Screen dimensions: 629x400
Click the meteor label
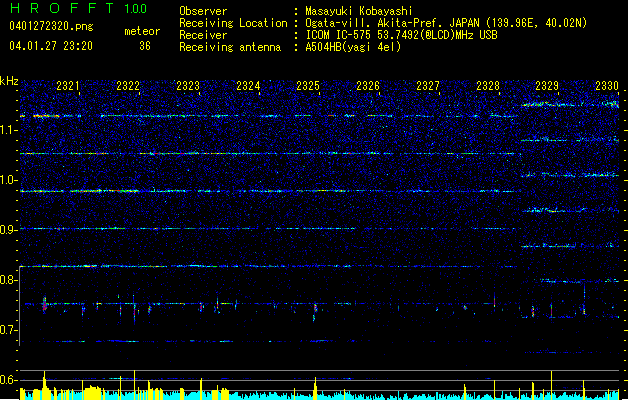[x=142, y=31]
